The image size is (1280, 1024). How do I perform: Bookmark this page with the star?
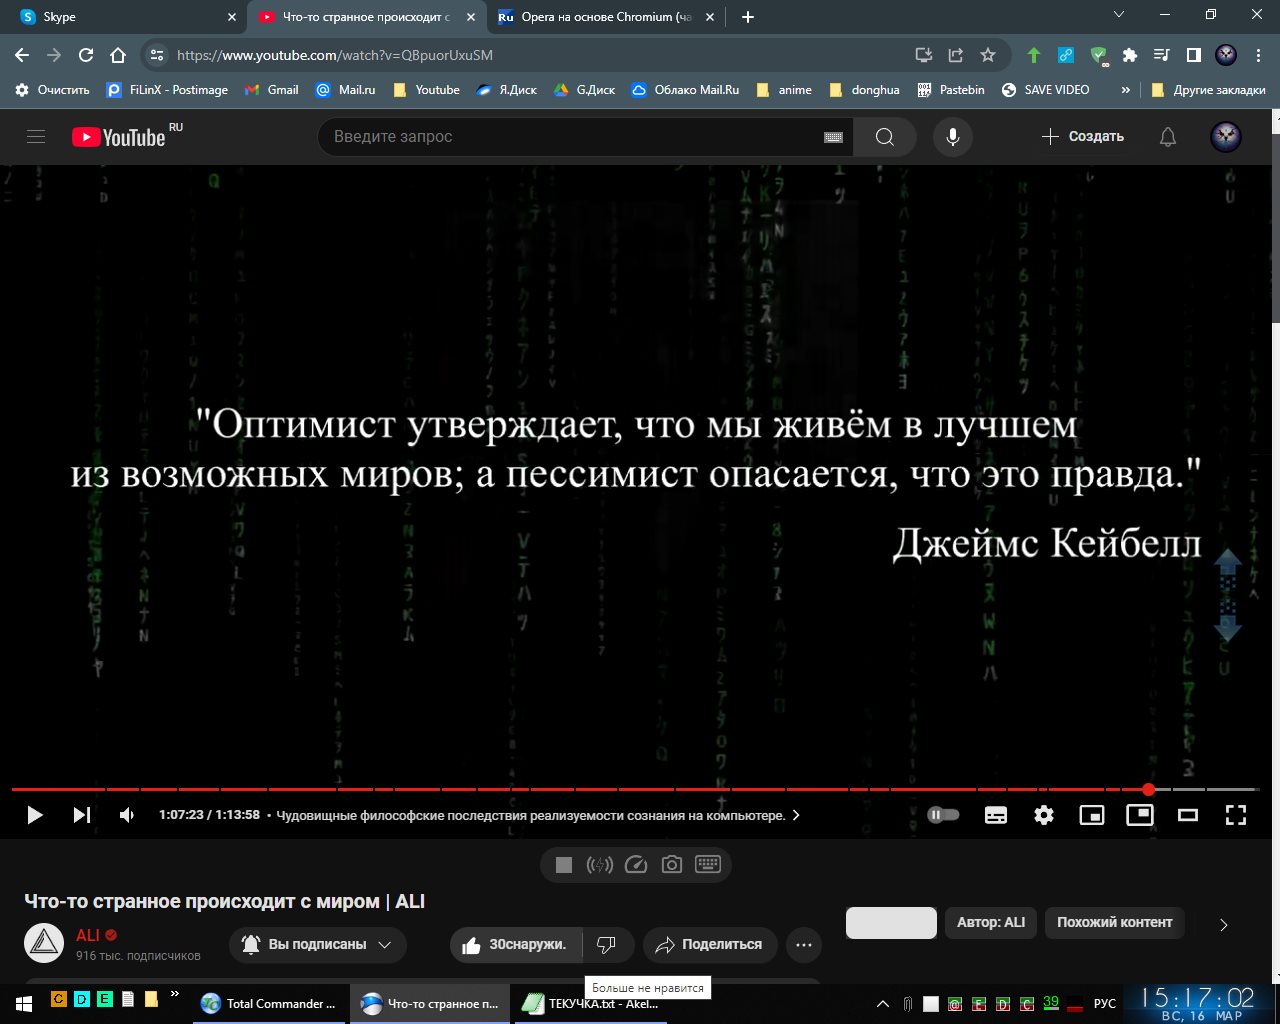point(988,55)
